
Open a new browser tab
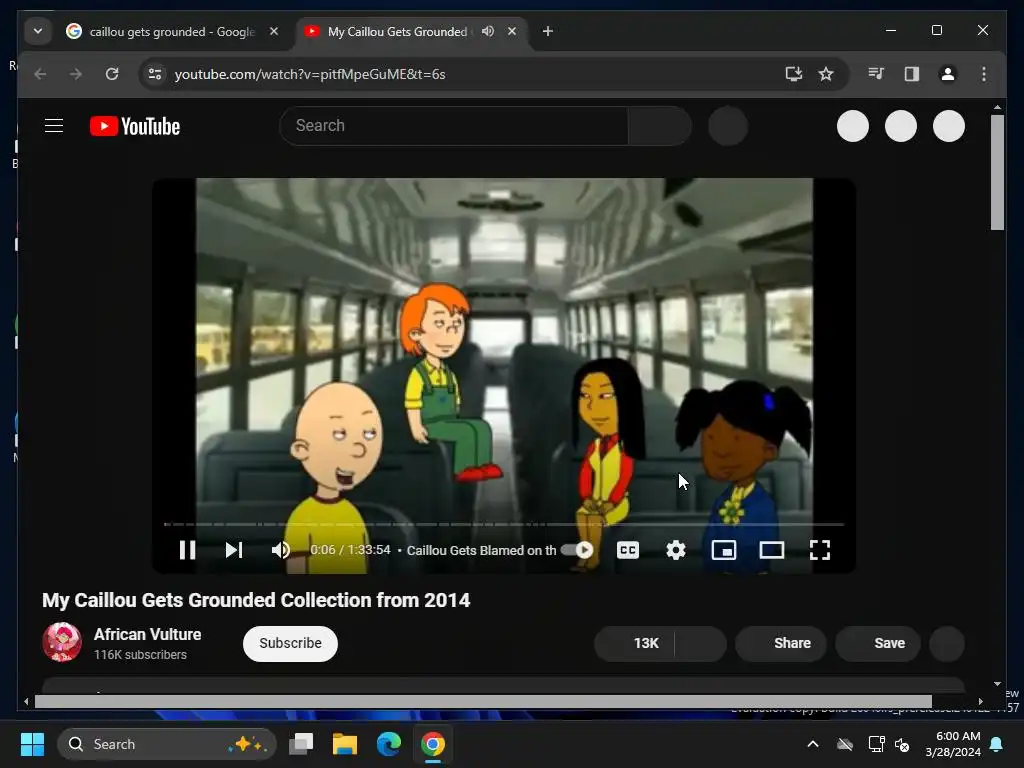(x=548, y=31)
